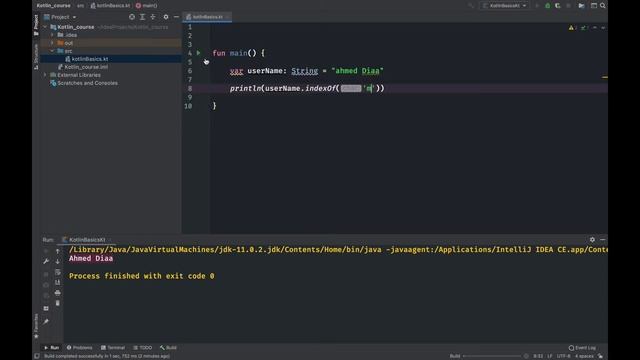Screen dimensions: 640x360
Task: Click the "Ahmed Diaa" console output
Action: pos(91,259)
